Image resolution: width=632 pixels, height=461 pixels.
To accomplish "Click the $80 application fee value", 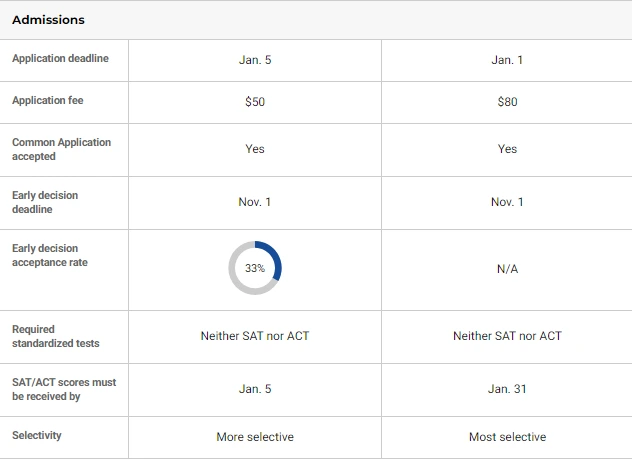I will point(507,102).
